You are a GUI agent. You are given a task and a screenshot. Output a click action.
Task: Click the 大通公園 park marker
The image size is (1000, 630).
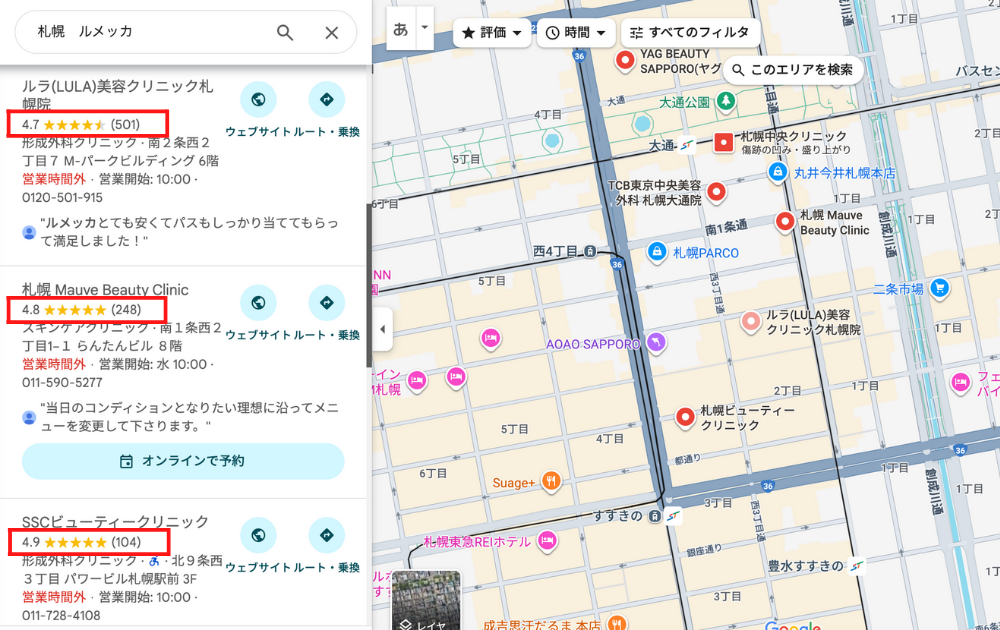coord(725,101)
